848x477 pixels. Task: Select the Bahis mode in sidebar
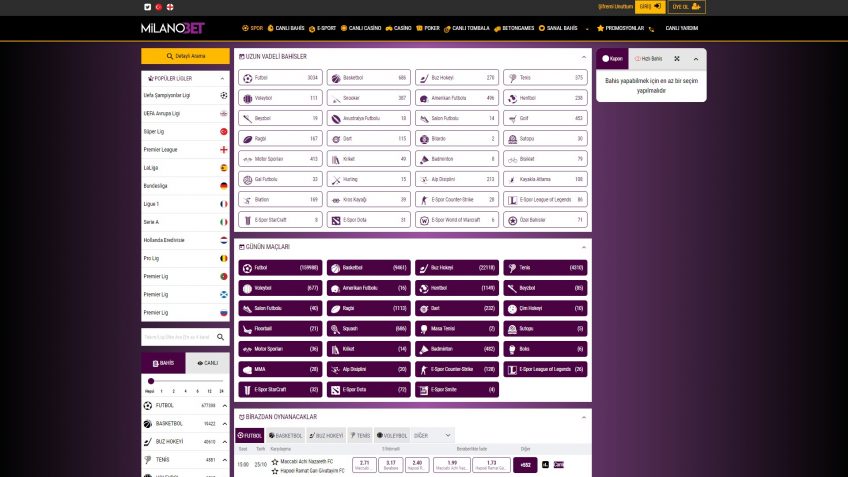click(x=163, y=363)
